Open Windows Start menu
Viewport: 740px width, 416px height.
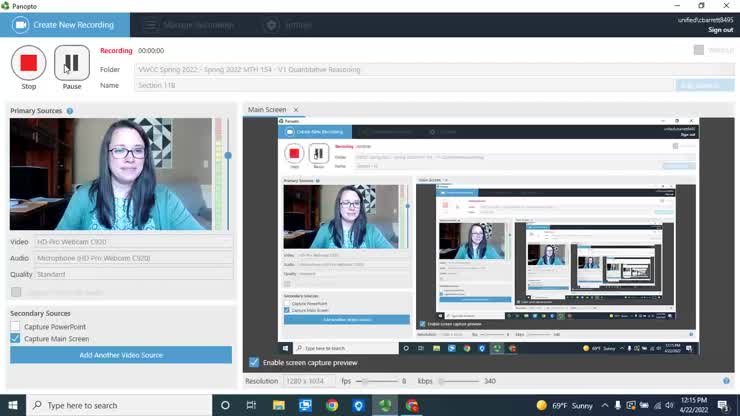(x=13, y=405)
